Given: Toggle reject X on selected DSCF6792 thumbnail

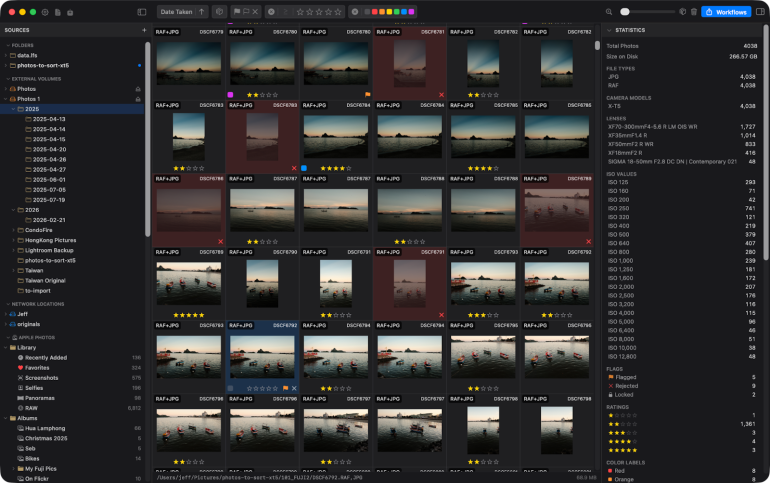Looking at the screenshot, I should pos(294,388).
